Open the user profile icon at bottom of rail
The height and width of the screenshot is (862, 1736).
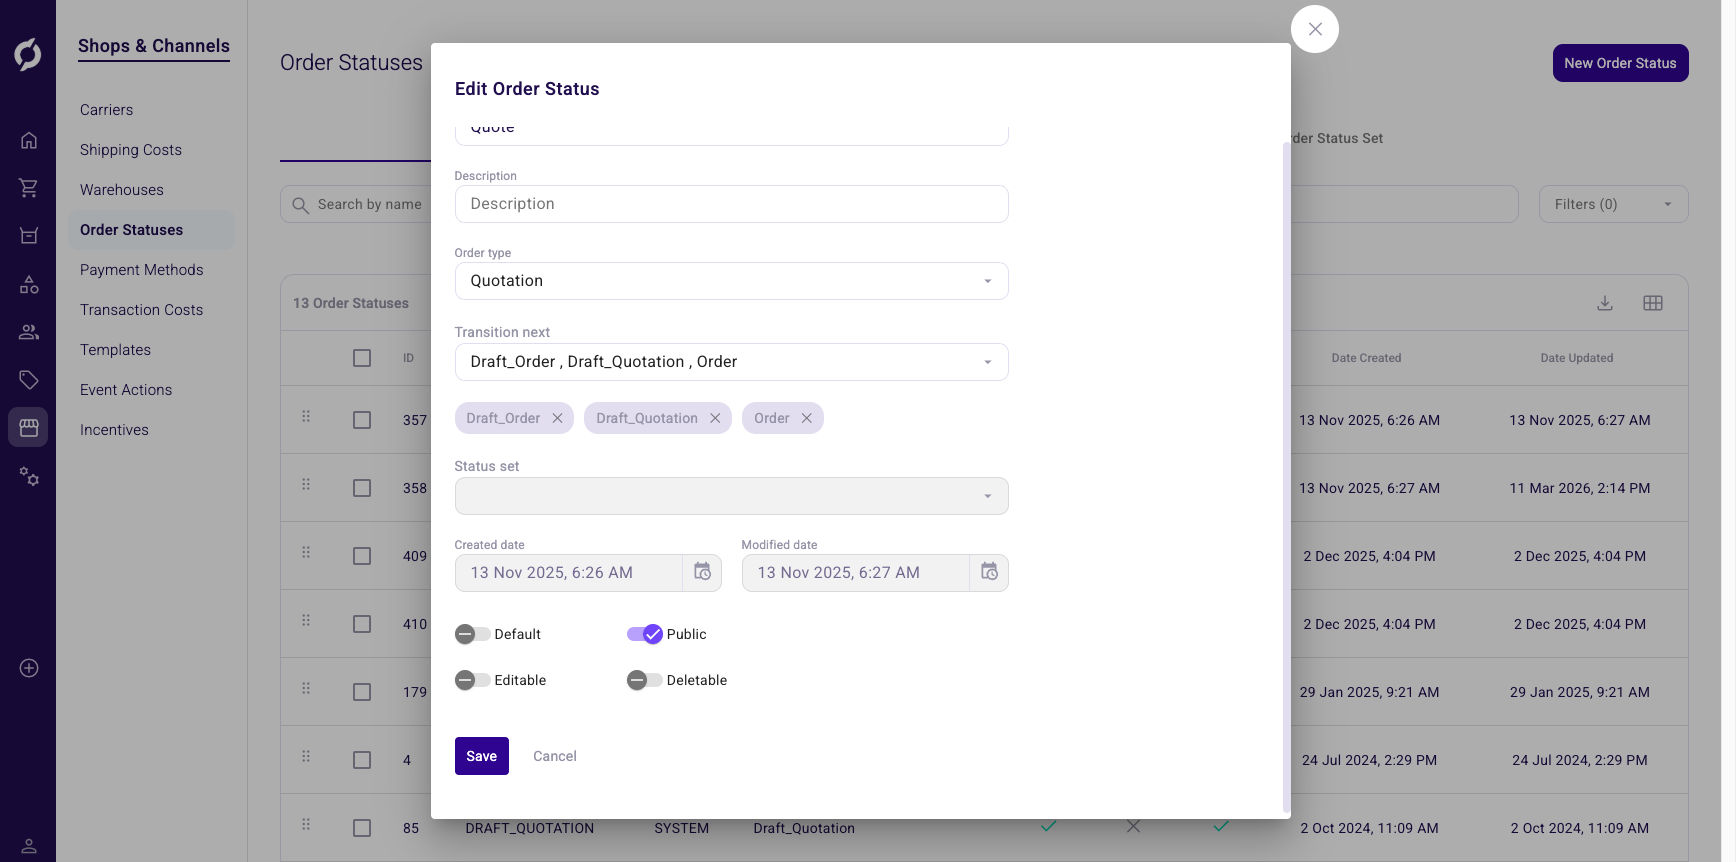tap(29, 846)
